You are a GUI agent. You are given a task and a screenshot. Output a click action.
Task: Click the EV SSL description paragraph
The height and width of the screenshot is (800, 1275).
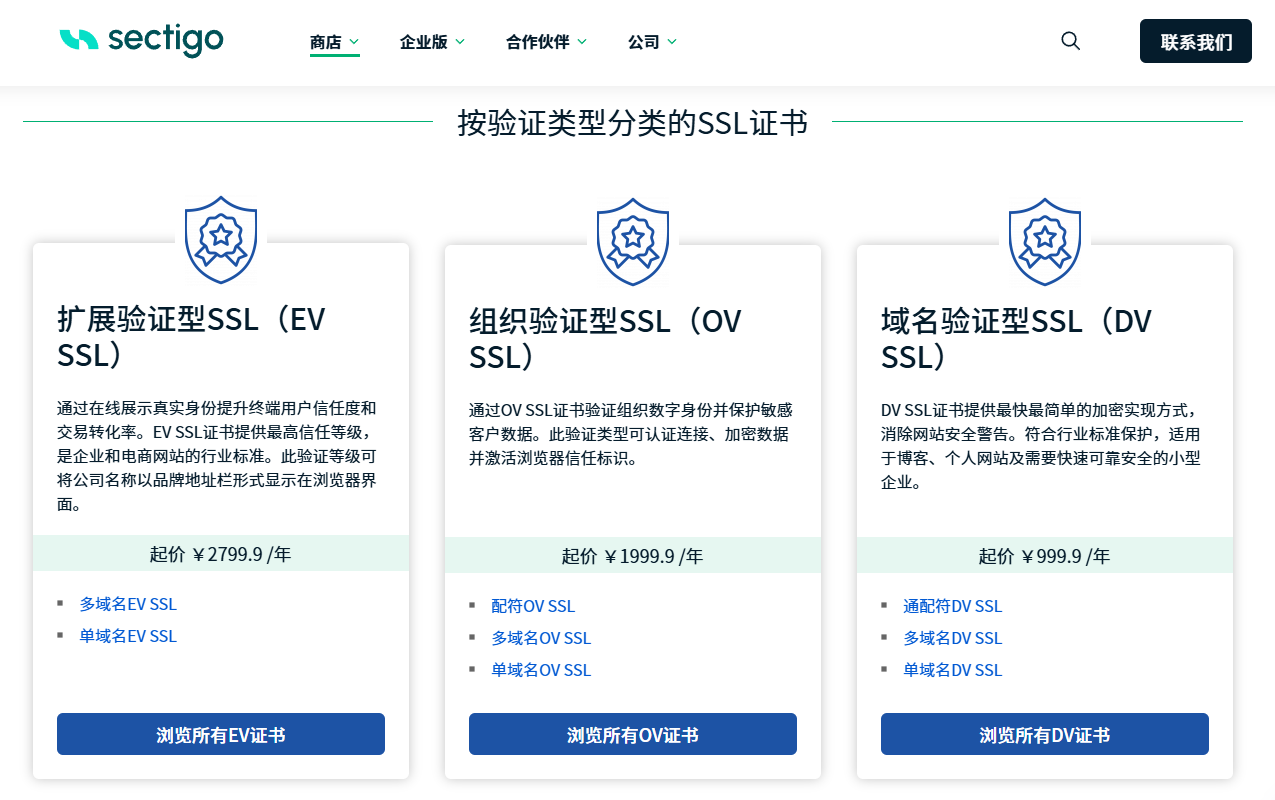point(217,456)
